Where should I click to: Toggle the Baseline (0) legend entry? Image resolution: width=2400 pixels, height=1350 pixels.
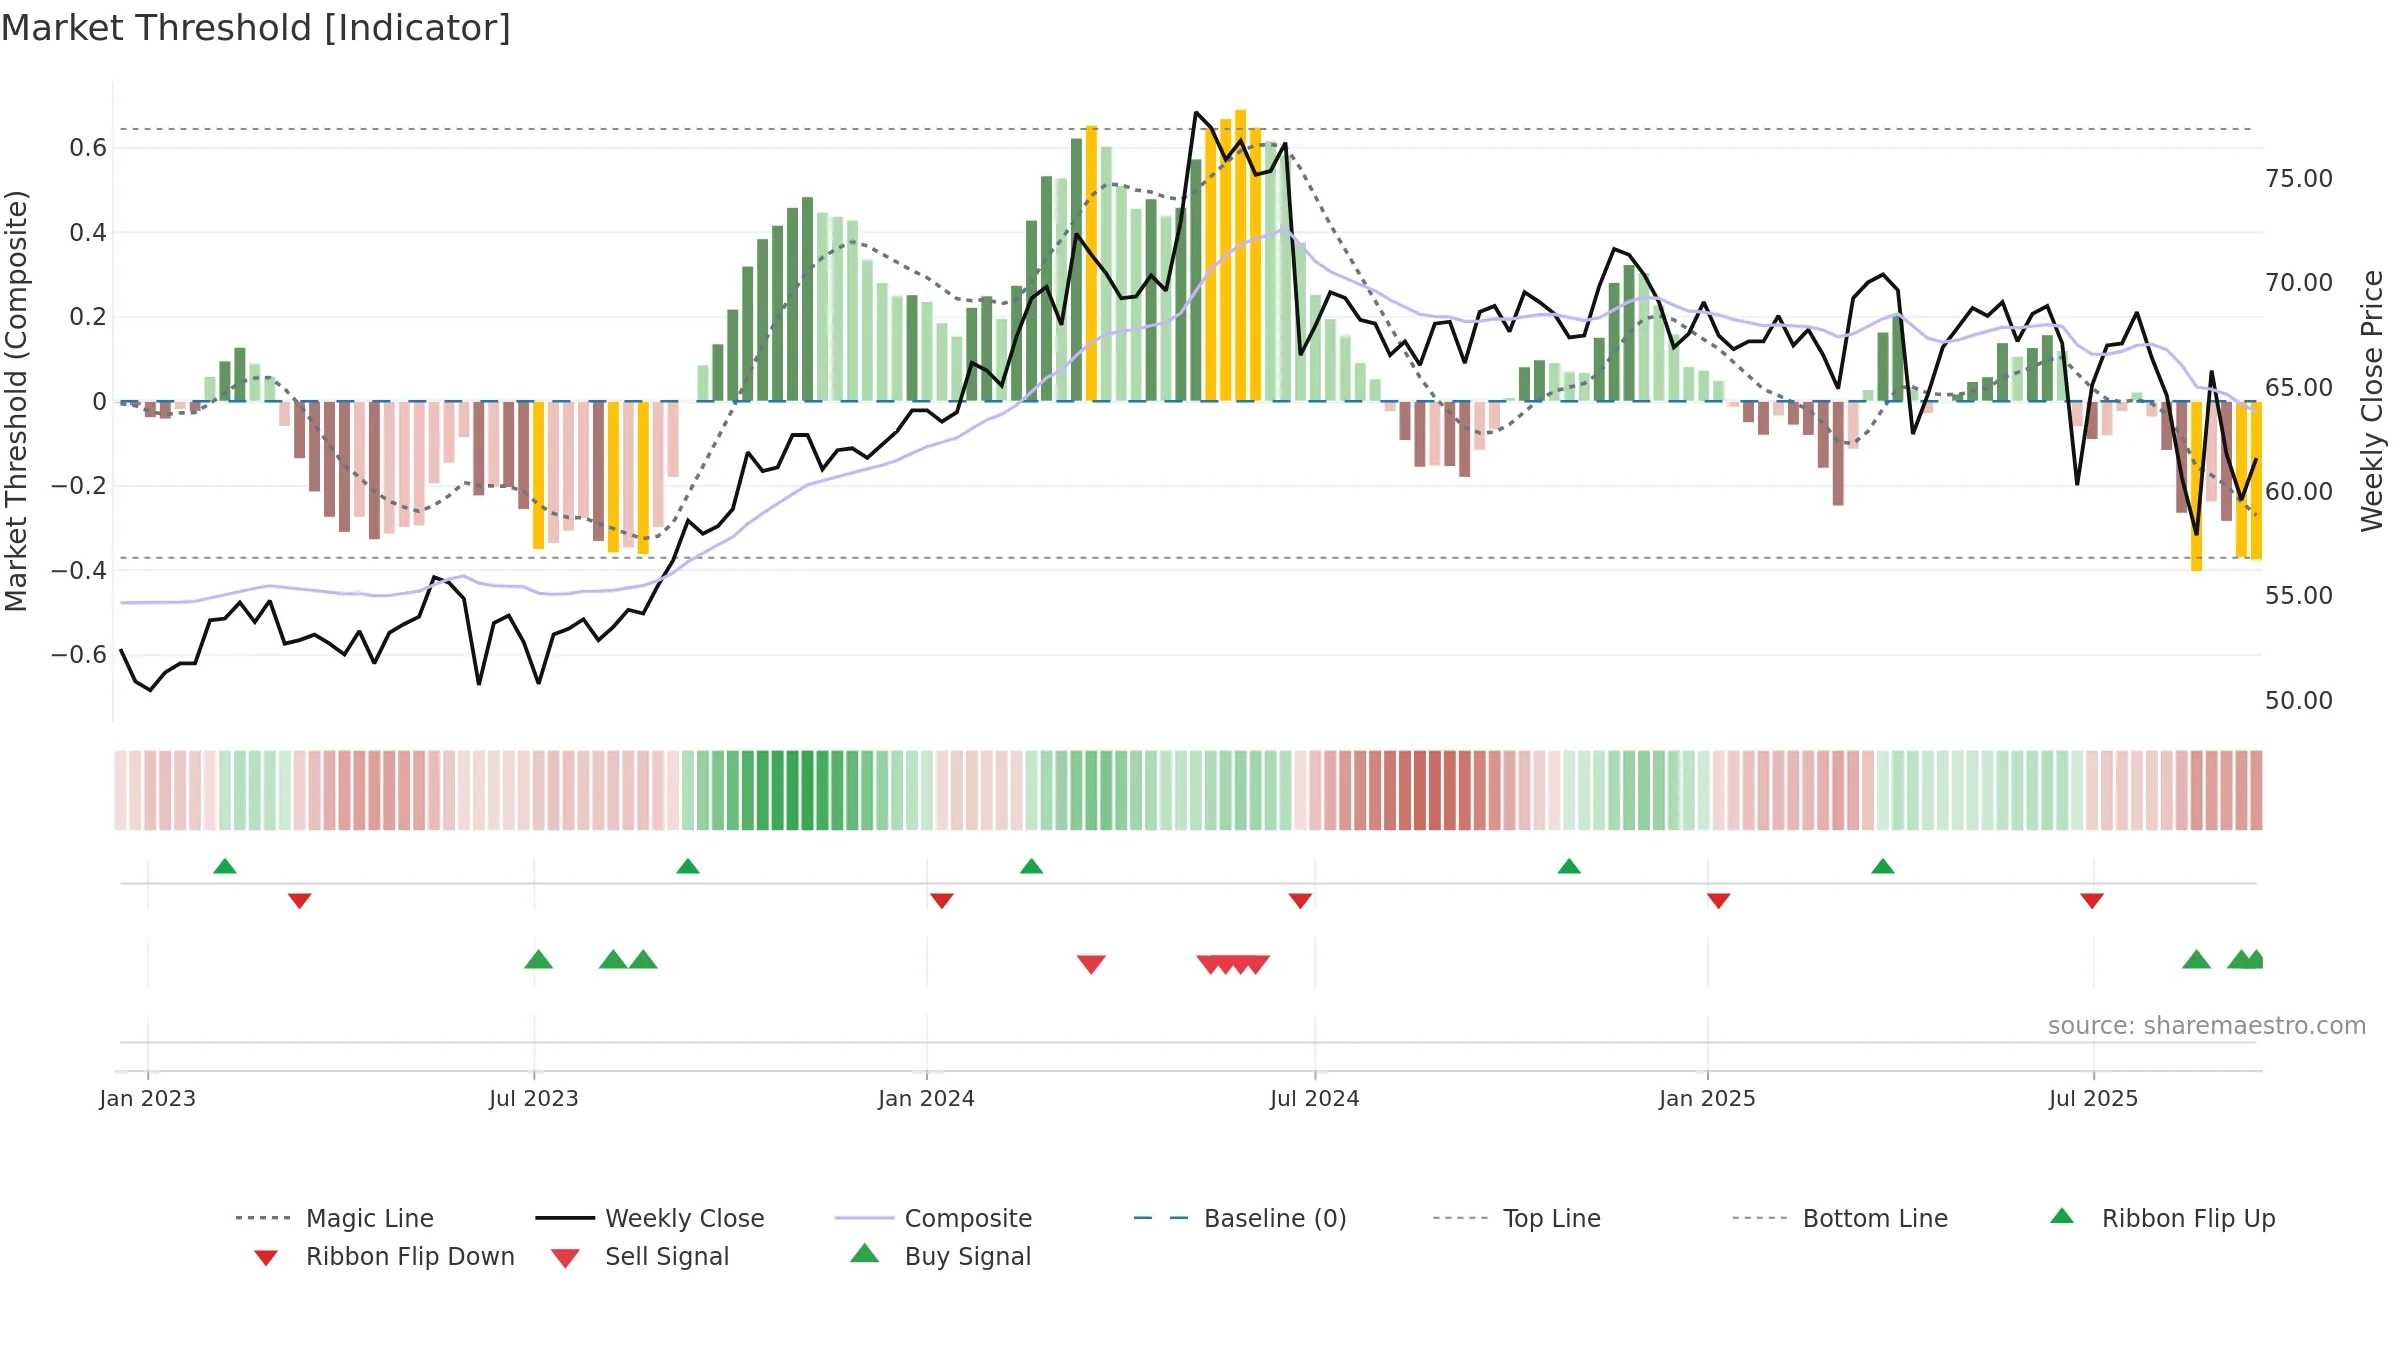click(x=1240, y=1218)
